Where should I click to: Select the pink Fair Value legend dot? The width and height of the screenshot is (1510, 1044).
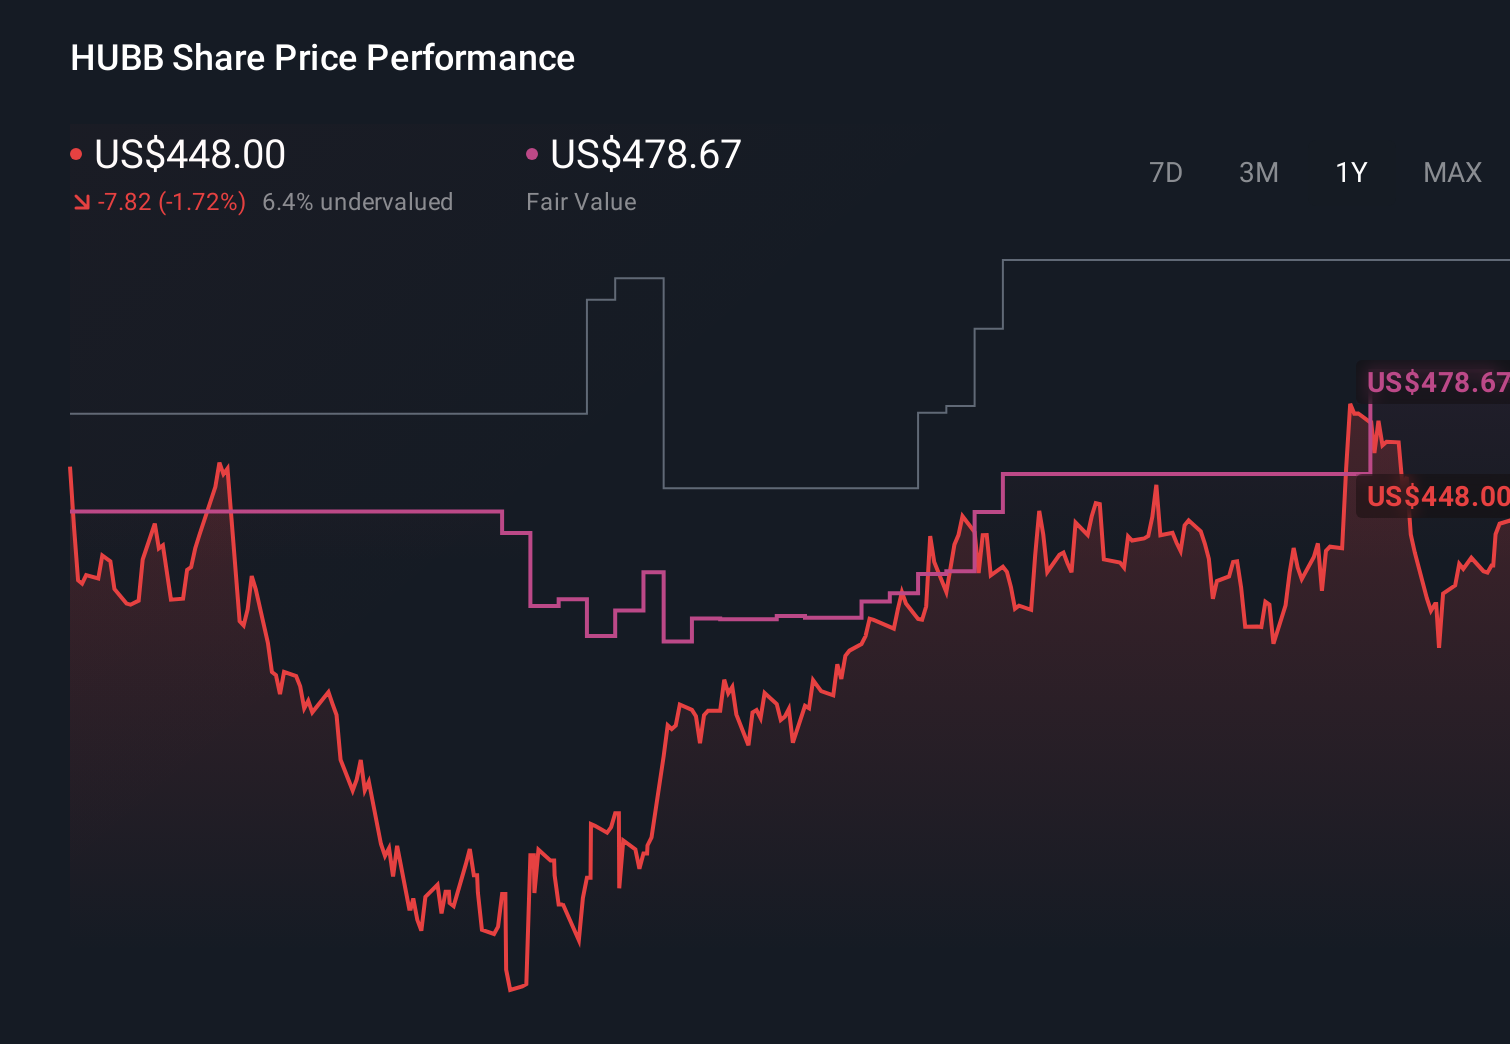(x=533, y=153)
